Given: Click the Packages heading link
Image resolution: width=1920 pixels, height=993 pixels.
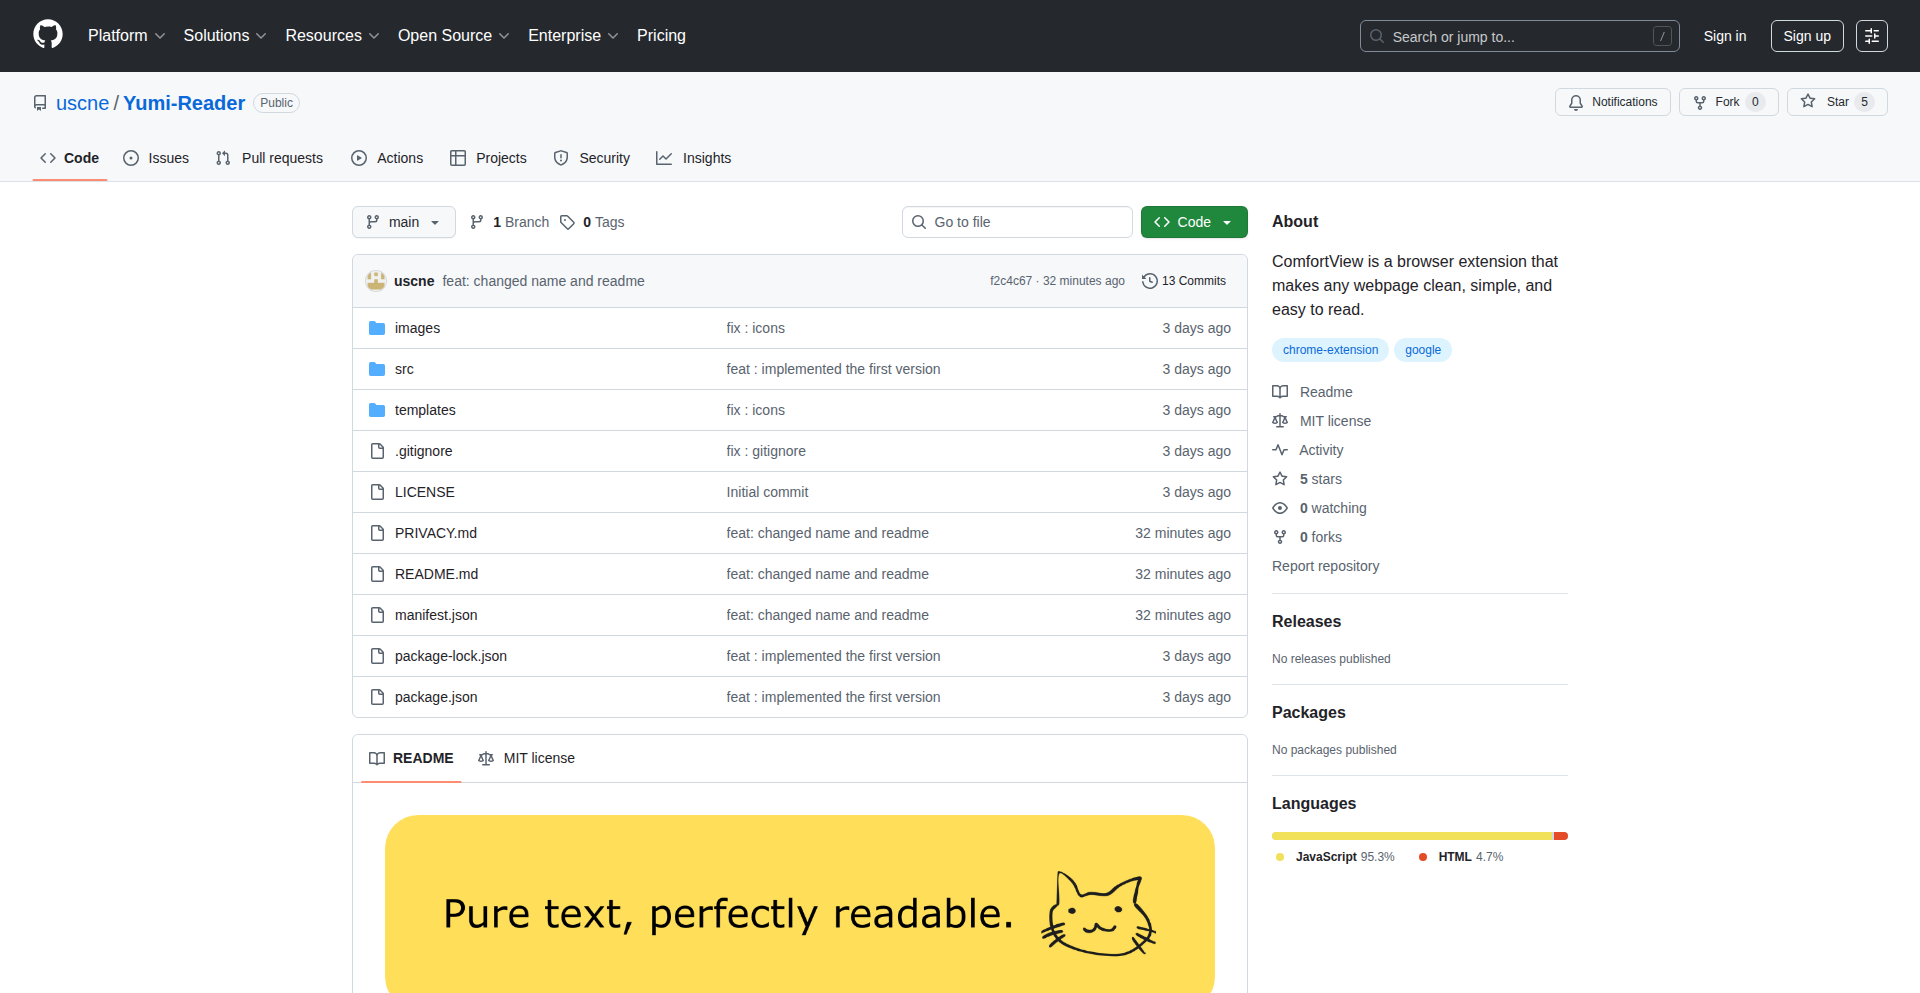Looking at the screenshot, I should (1308, 712).
